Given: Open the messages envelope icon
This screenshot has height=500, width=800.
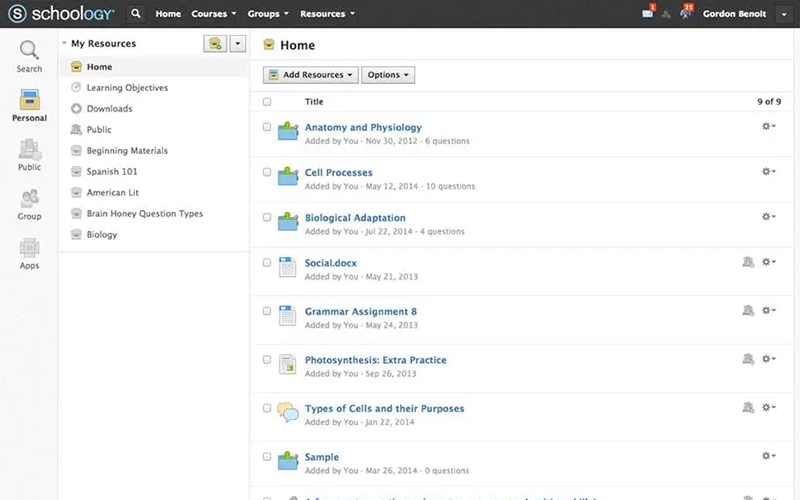Looking at the screenshot, I should pyautogui.click(x=647, y=14).
